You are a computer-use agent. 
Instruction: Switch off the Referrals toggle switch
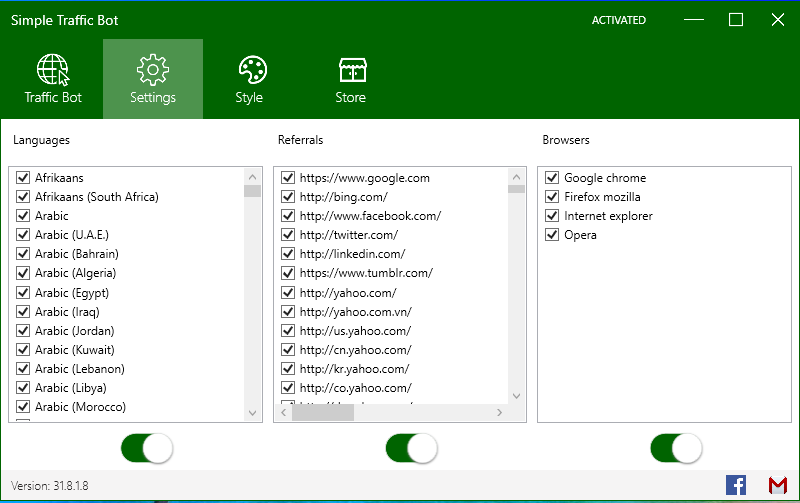point(412,448)
